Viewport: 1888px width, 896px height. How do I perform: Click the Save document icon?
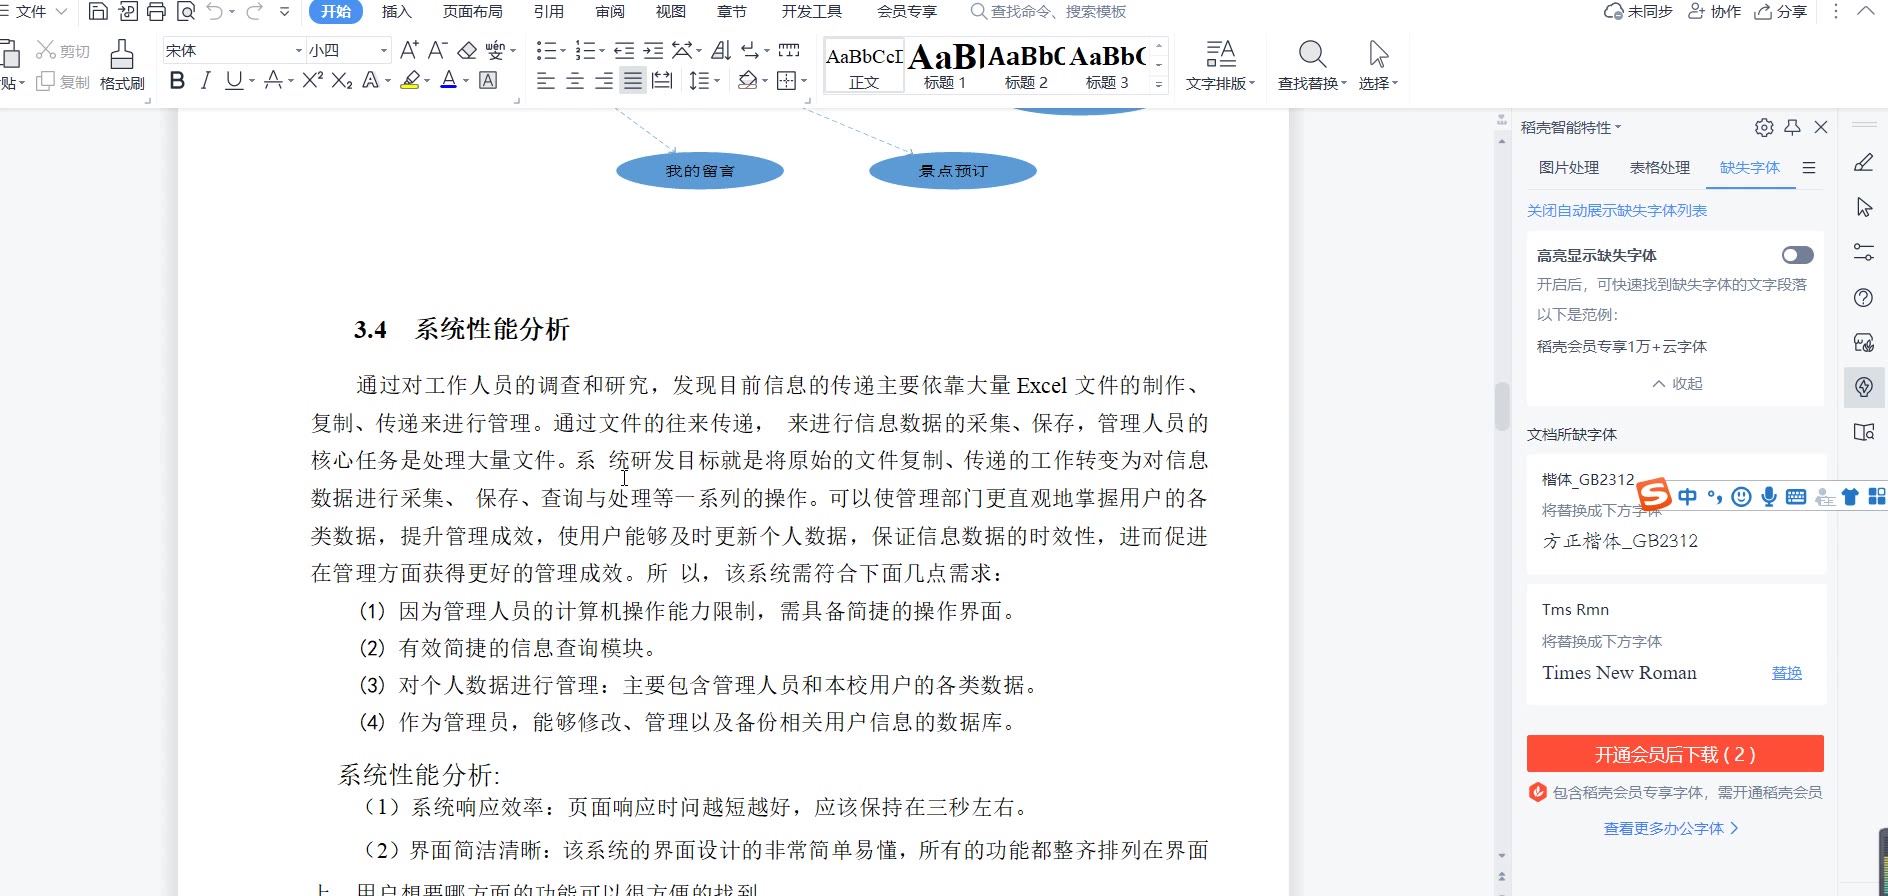98,12
